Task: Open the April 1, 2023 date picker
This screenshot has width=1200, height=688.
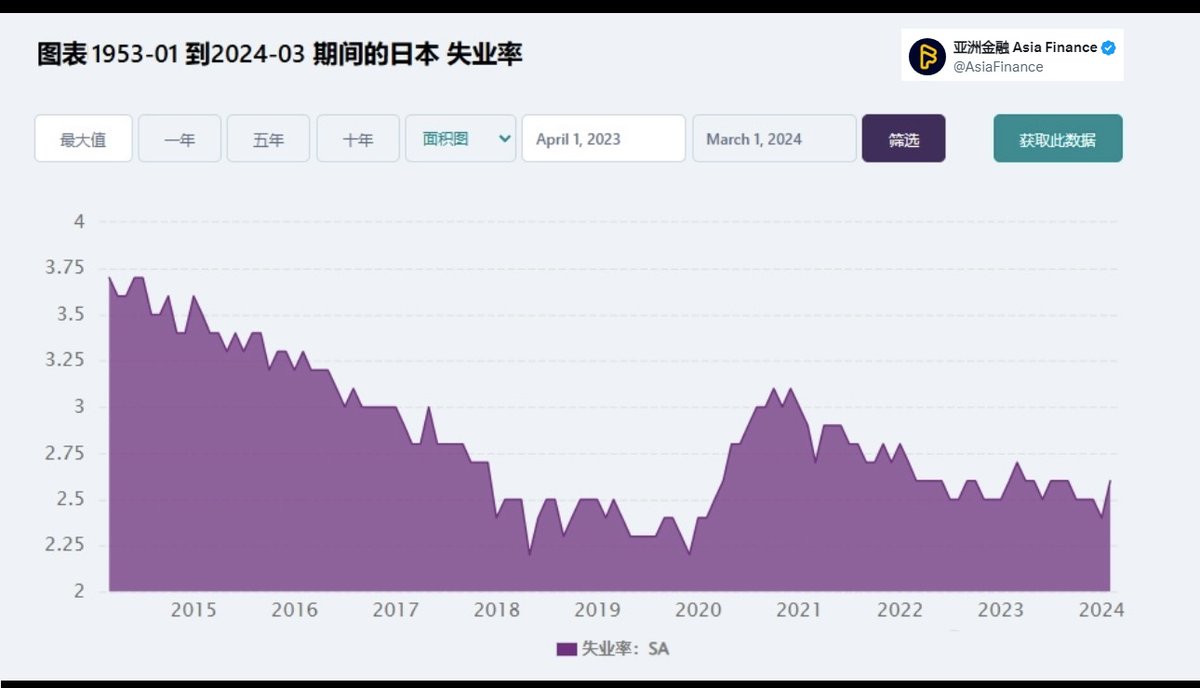Action: tap(603, 138)
